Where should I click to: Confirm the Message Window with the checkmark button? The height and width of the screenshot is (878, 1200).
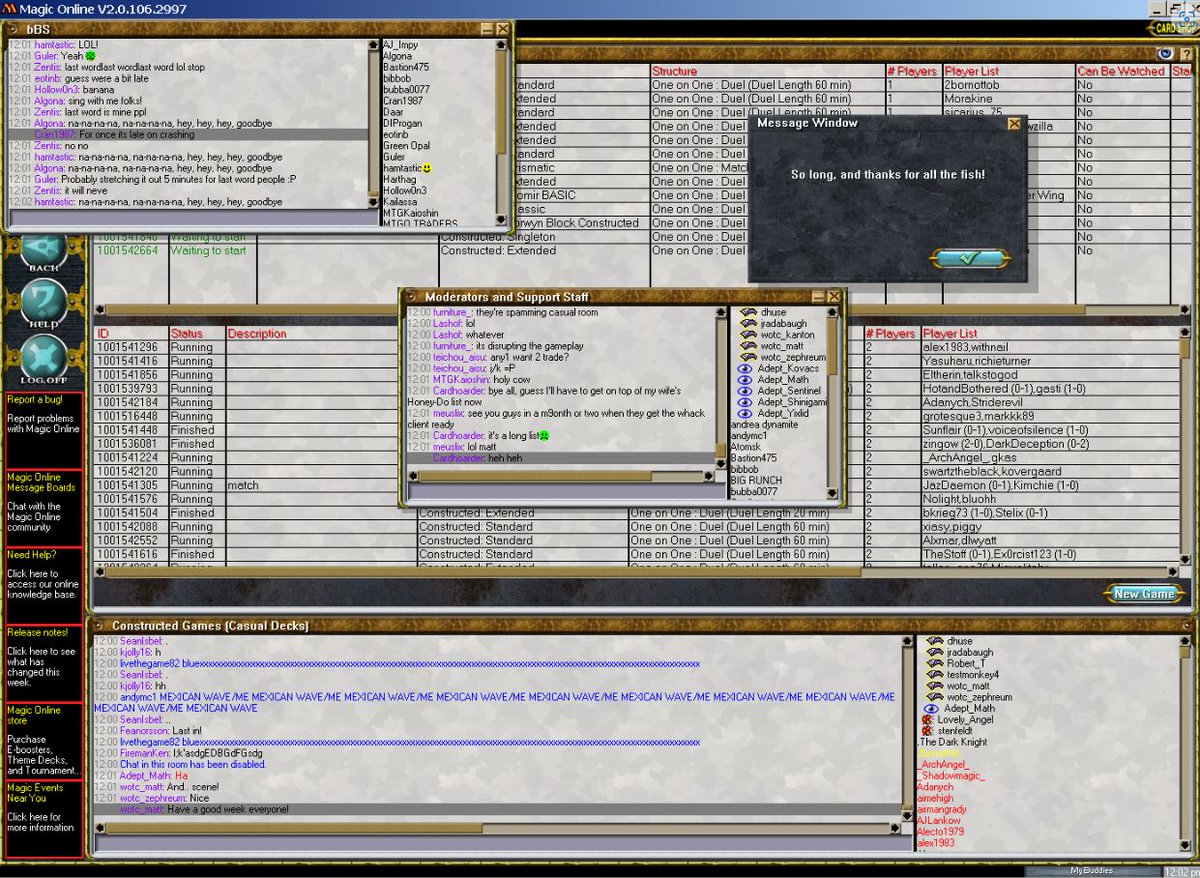point(967,259)
